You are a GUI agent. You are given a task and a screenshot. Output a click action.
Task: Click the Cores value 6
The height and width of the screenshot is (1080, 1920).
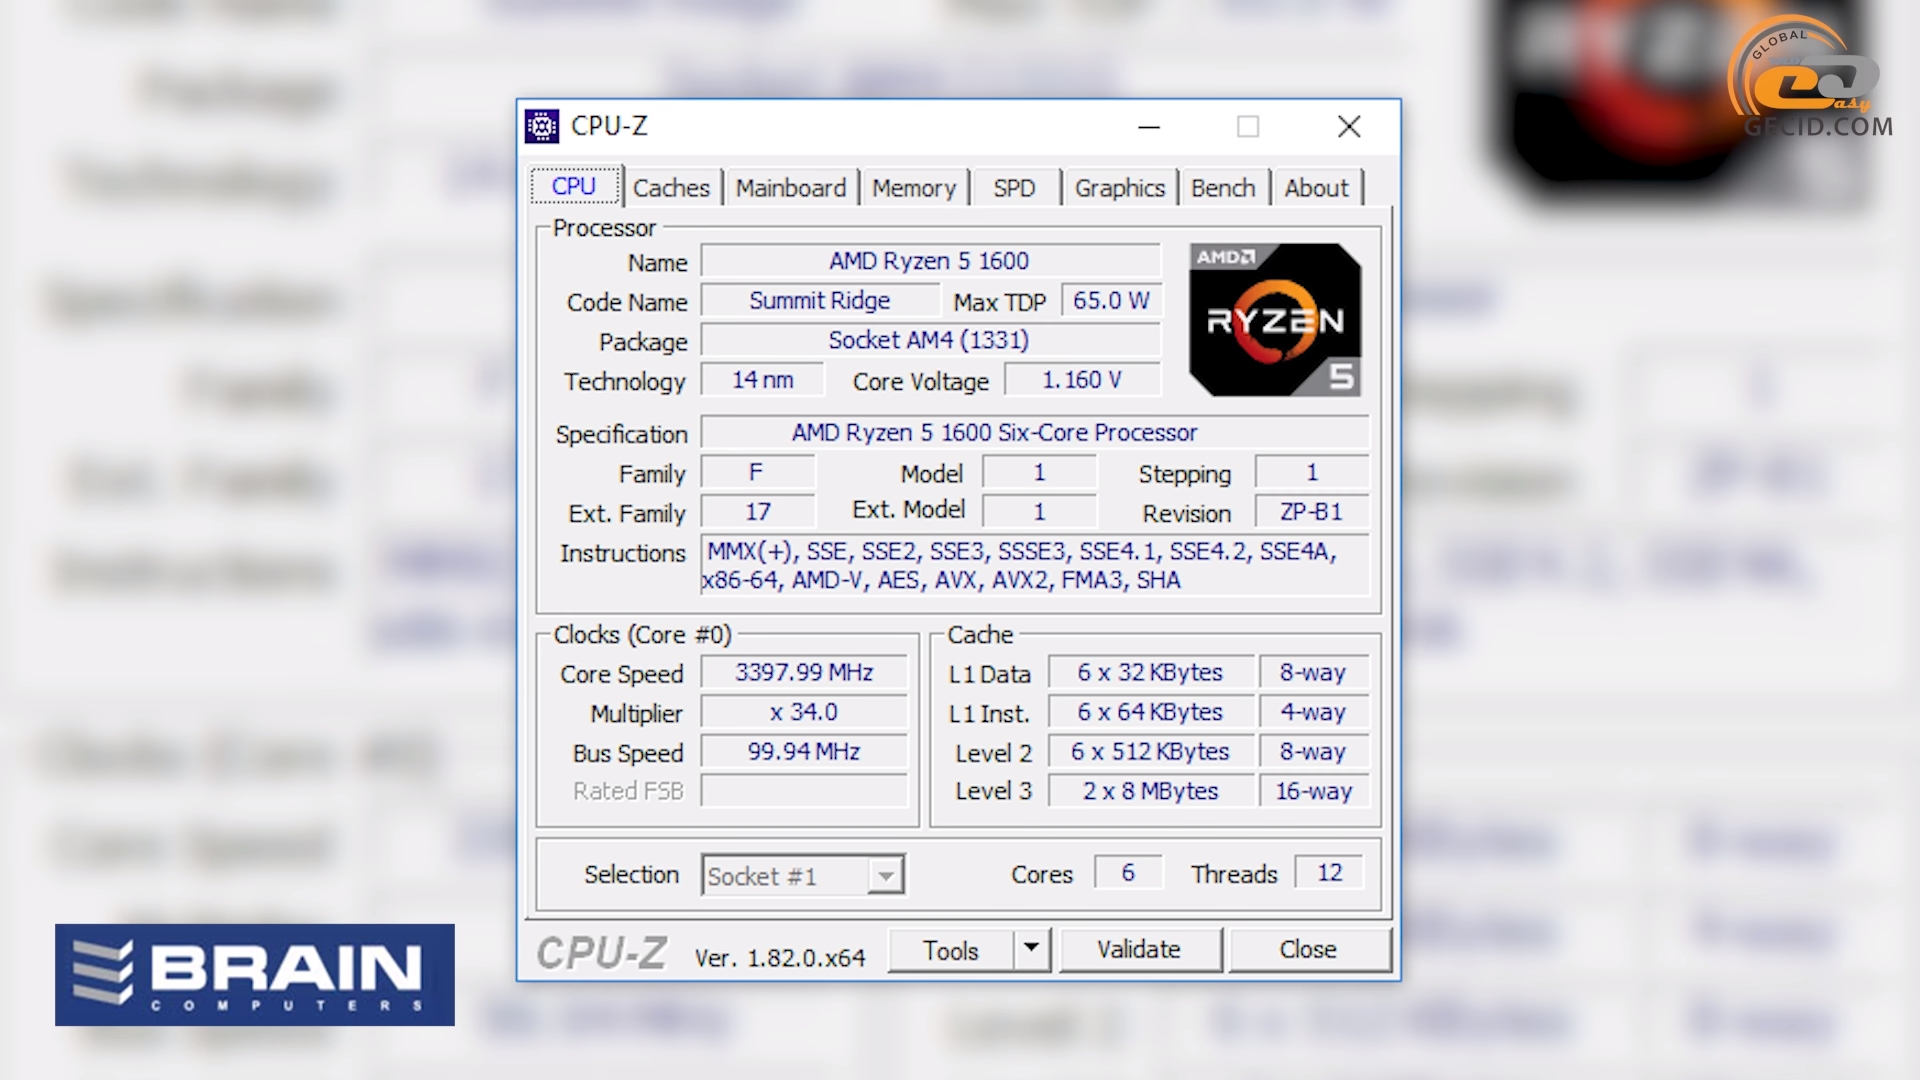[1128, 872]
